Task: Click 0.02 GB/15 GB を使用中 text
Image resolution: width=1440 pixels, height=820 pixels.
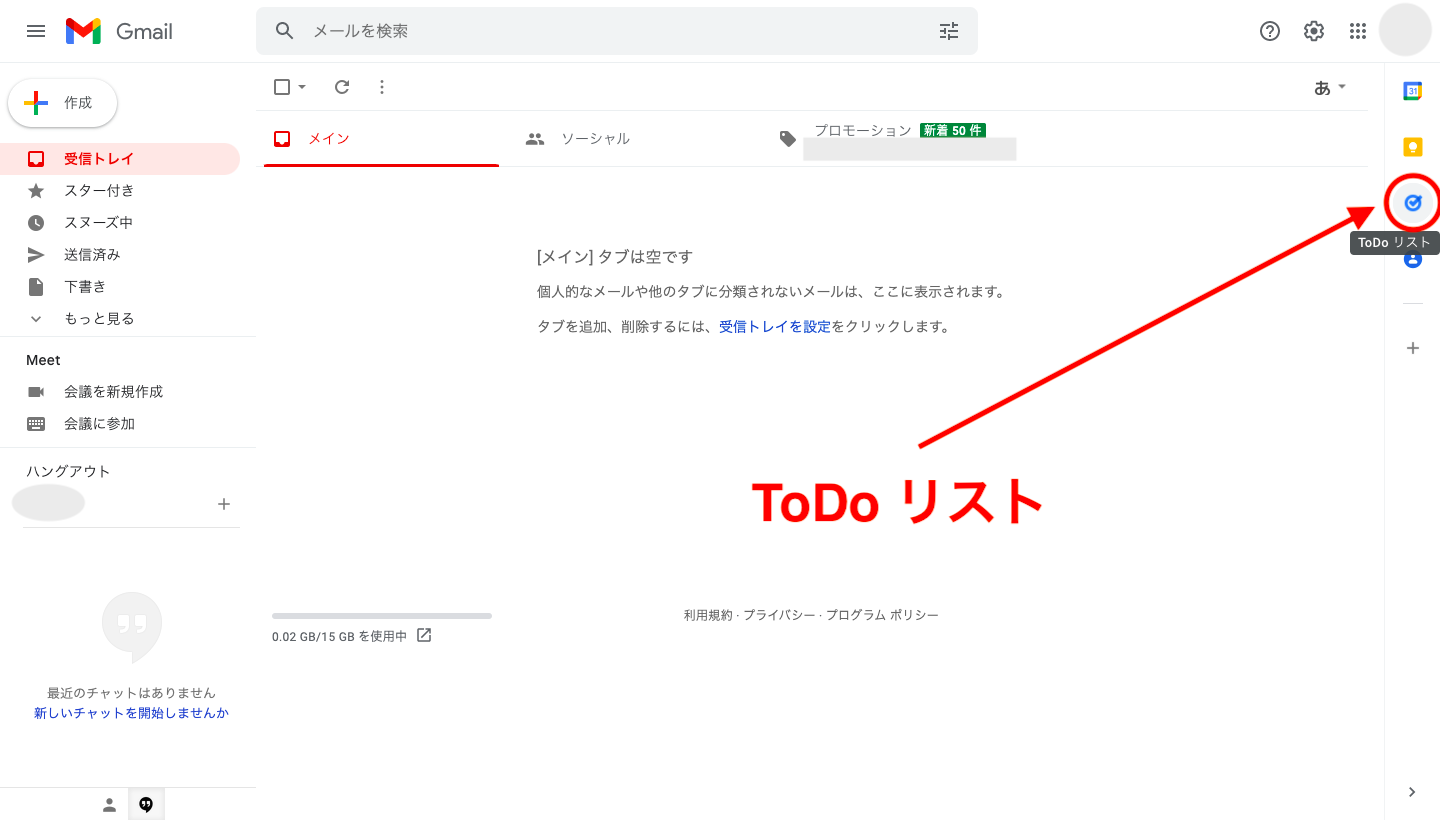Action: click(x=340, y=636)
